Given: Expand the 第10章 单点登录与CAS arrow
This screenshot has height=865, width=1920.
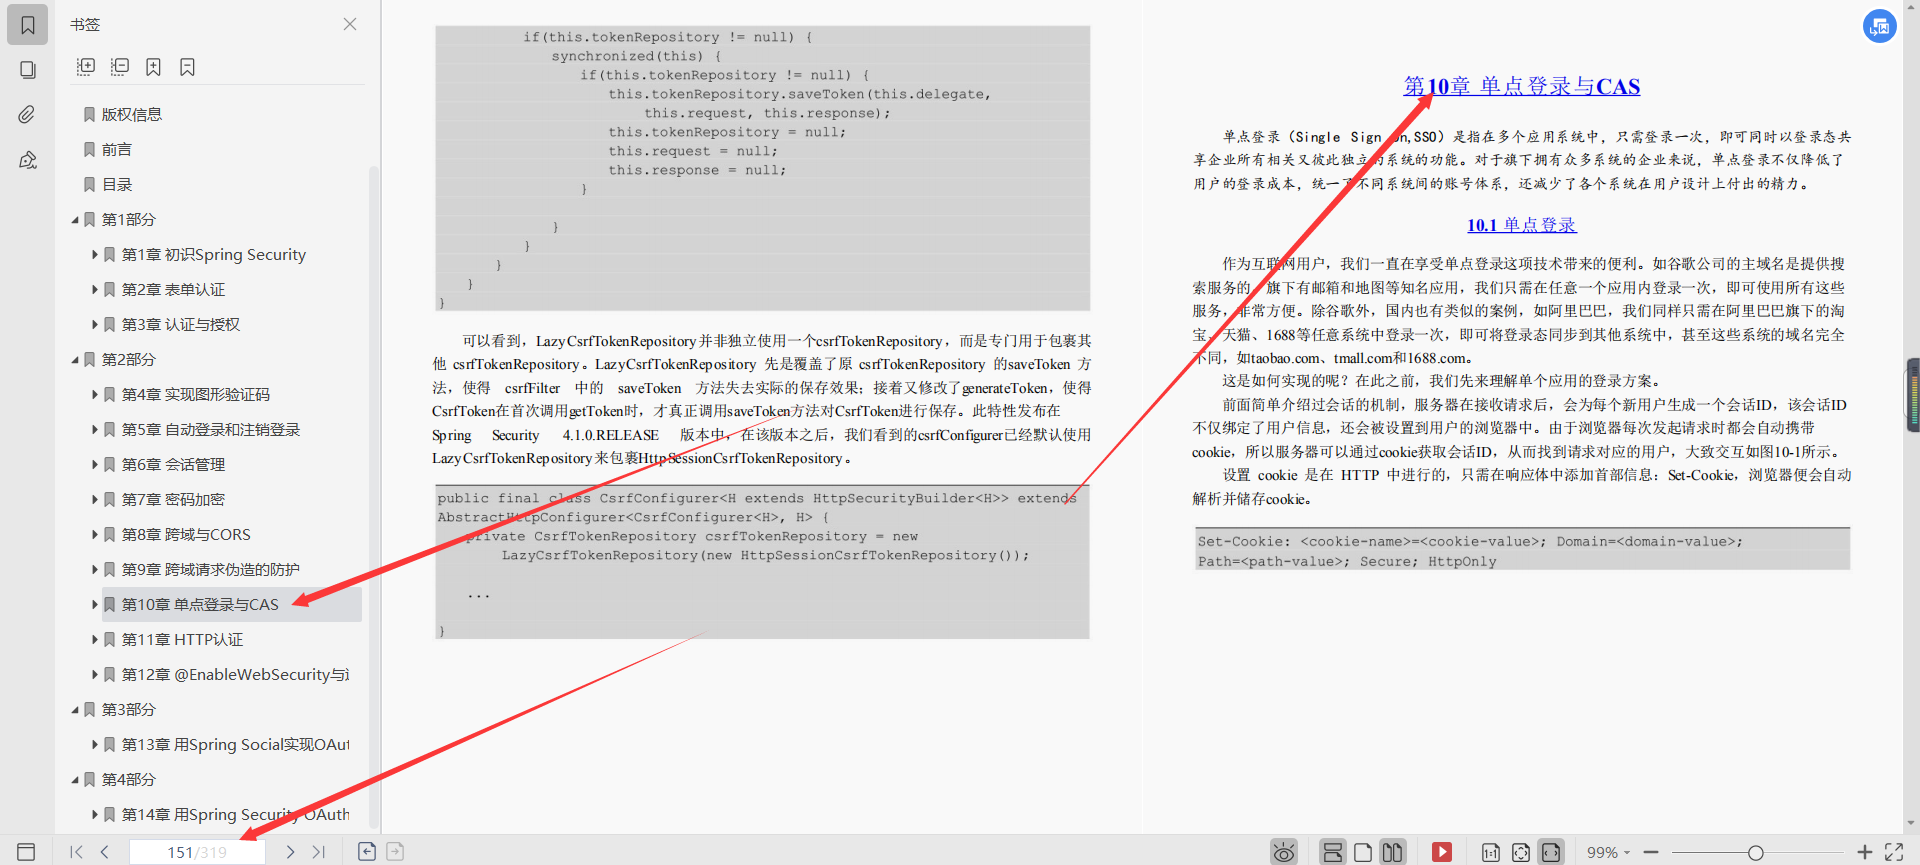Looking at the screenshot, I should [95, 605].
